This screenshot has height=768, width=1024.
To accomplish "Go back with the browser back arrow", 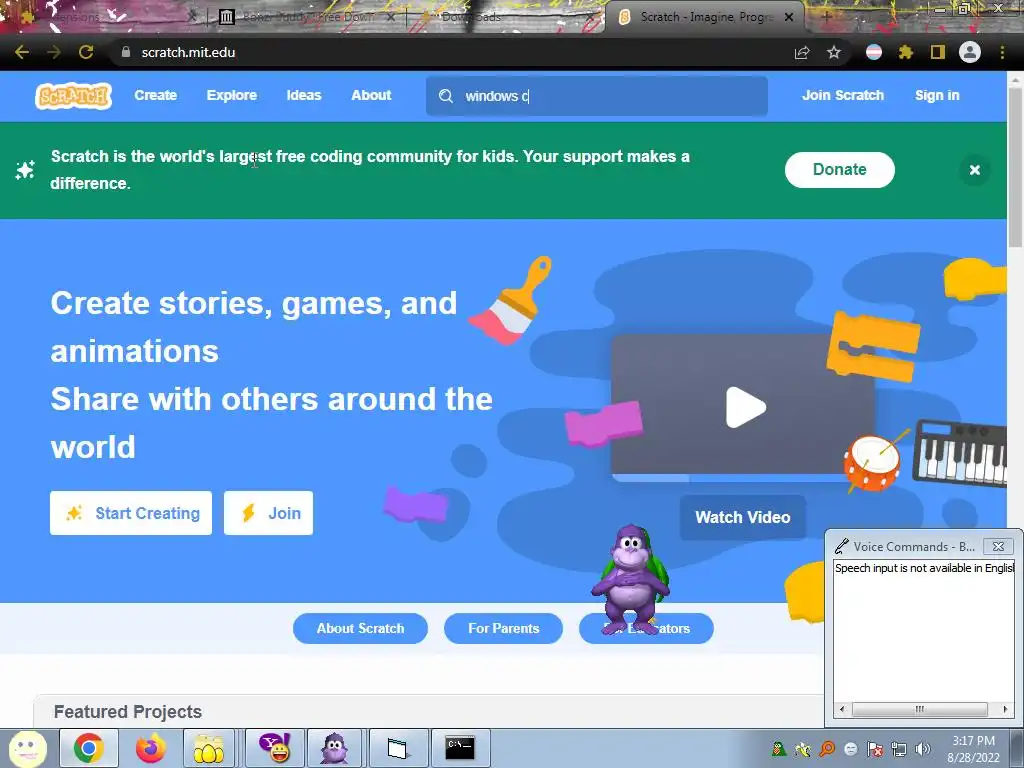I will point(22,52).
